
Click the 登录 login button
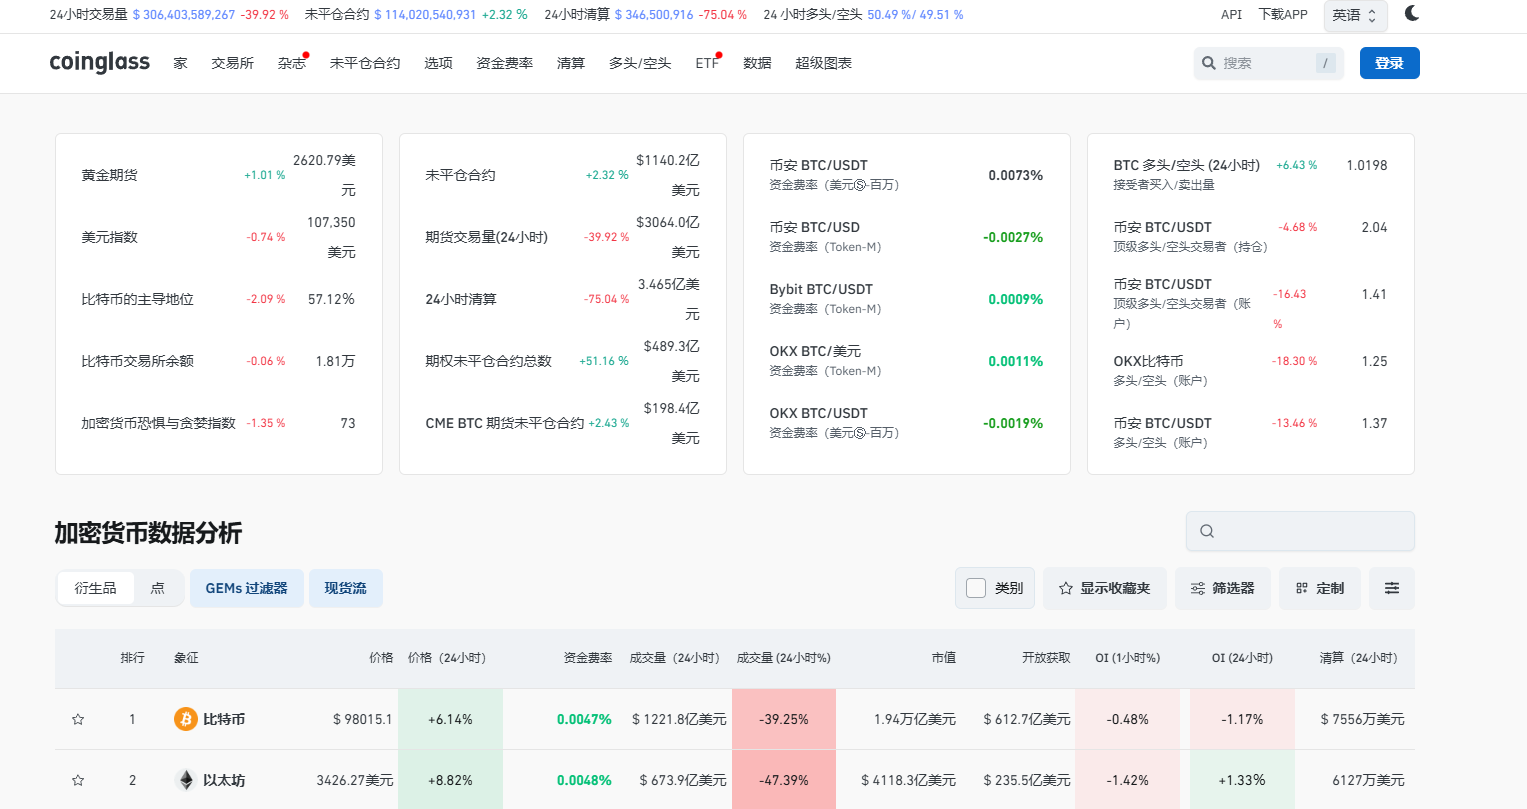(1390, 63)
